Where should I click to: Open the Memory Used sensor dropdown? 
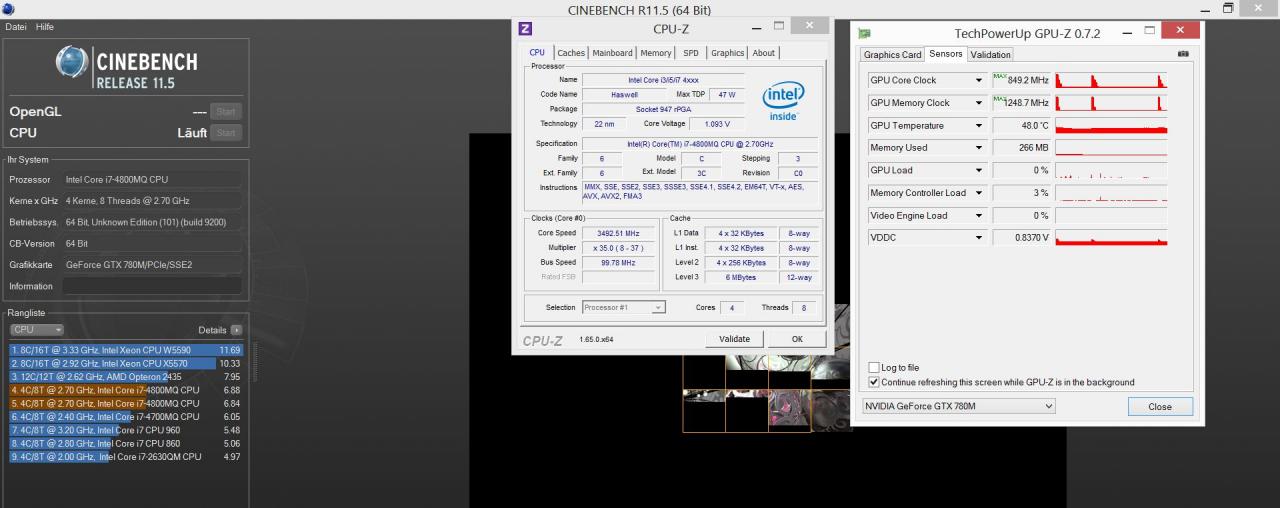(x=979, y=148)
